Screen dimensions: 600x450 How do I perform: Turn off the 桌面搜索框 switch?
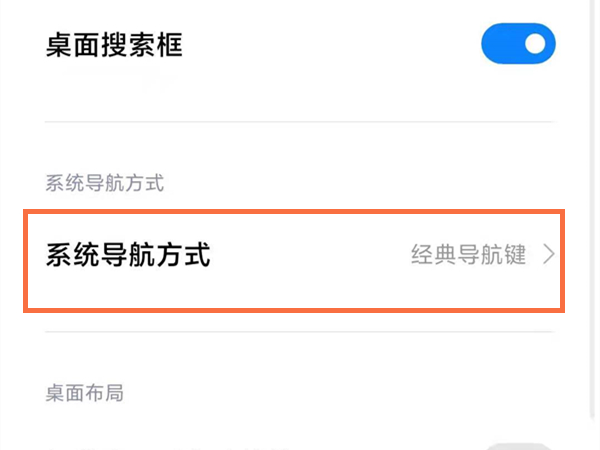tap(518, 44)
